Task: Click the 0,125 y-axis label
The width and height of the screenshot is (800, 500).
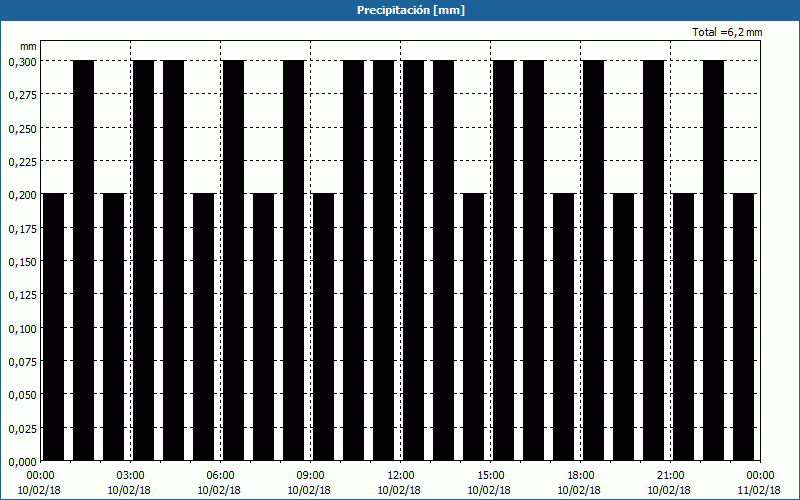Action: [22, 295]
